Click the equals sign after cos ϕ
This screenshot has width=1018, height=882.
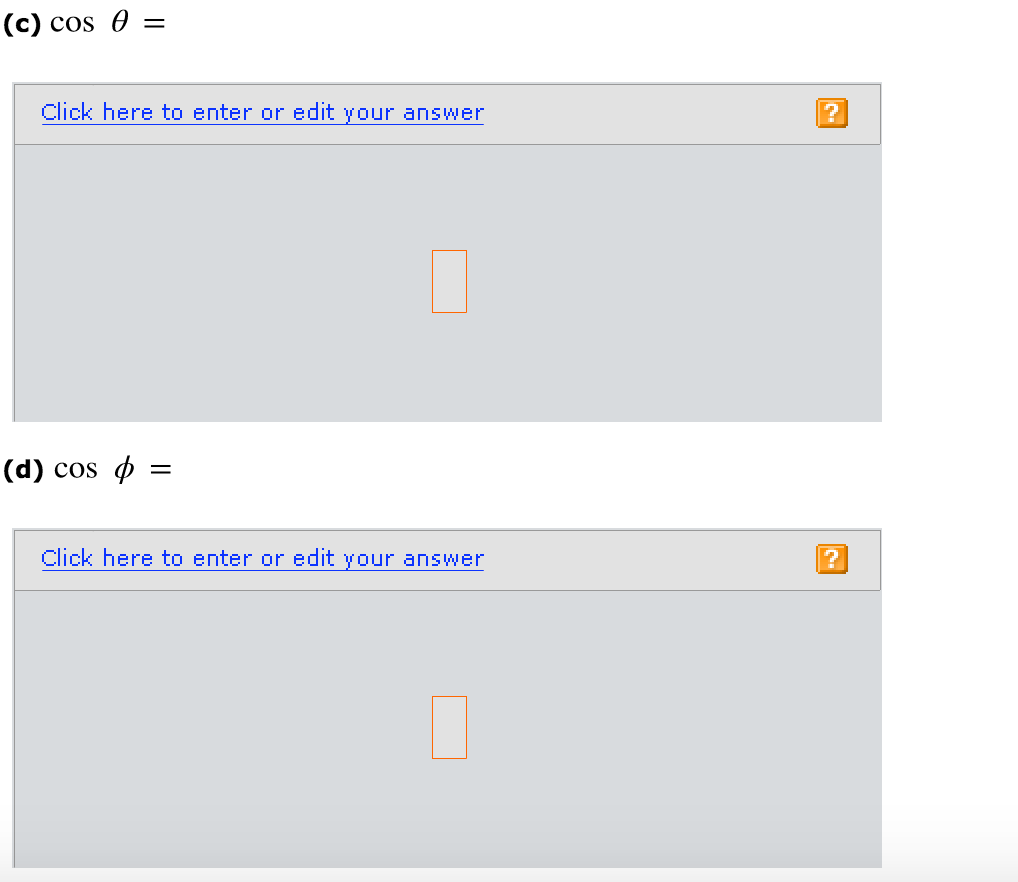(x=160, y=469)
